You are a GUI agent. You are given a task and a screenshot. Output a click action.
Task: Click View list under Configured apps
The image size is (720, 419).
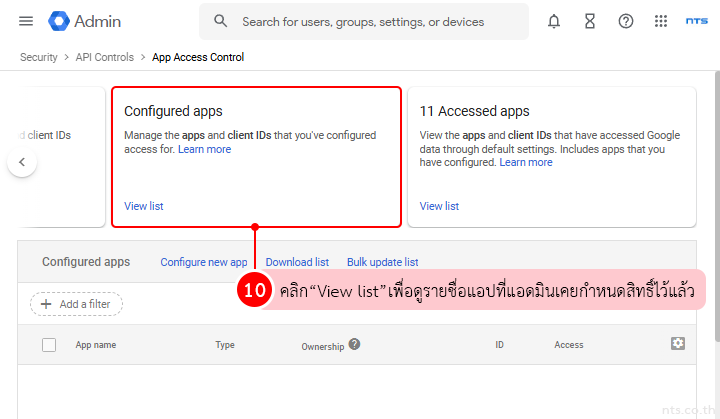click(x=143, y=206)
